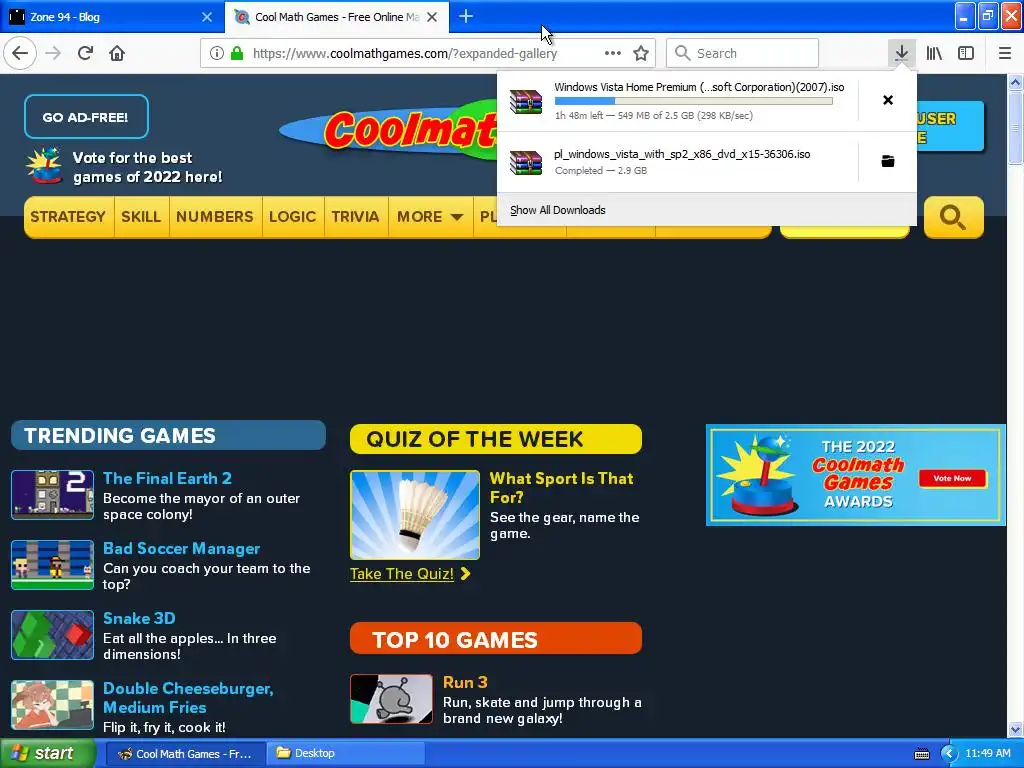Click the scrollbar up arrow
This screenshot has width=1024, height=768.
(x=1015, y=82)
